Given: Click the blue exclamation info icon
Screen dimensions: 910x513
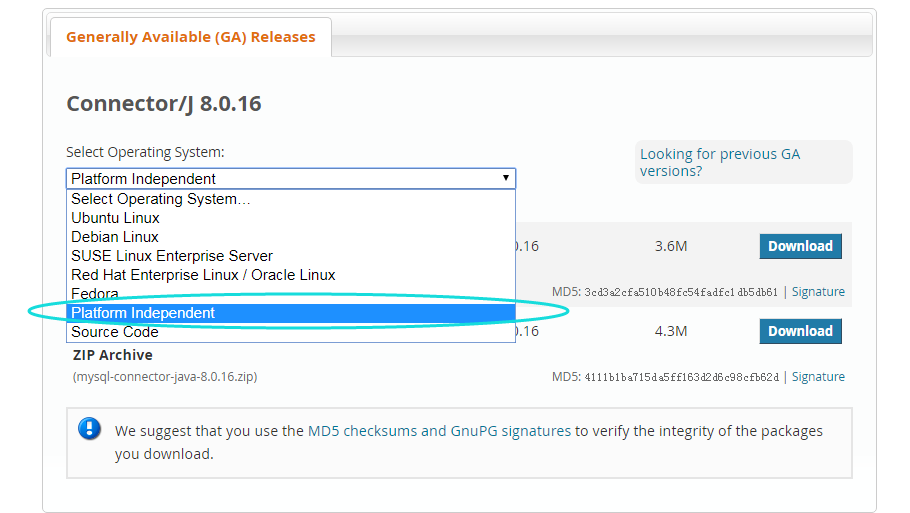Looking at the screenshot, I should point(89,429).
